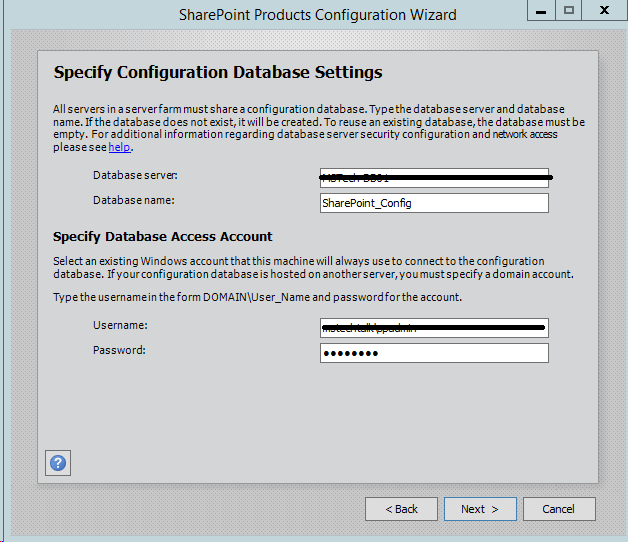Maximize the wizard window
The width and height of the screenshot is (628, 542).
click(569, 10)
